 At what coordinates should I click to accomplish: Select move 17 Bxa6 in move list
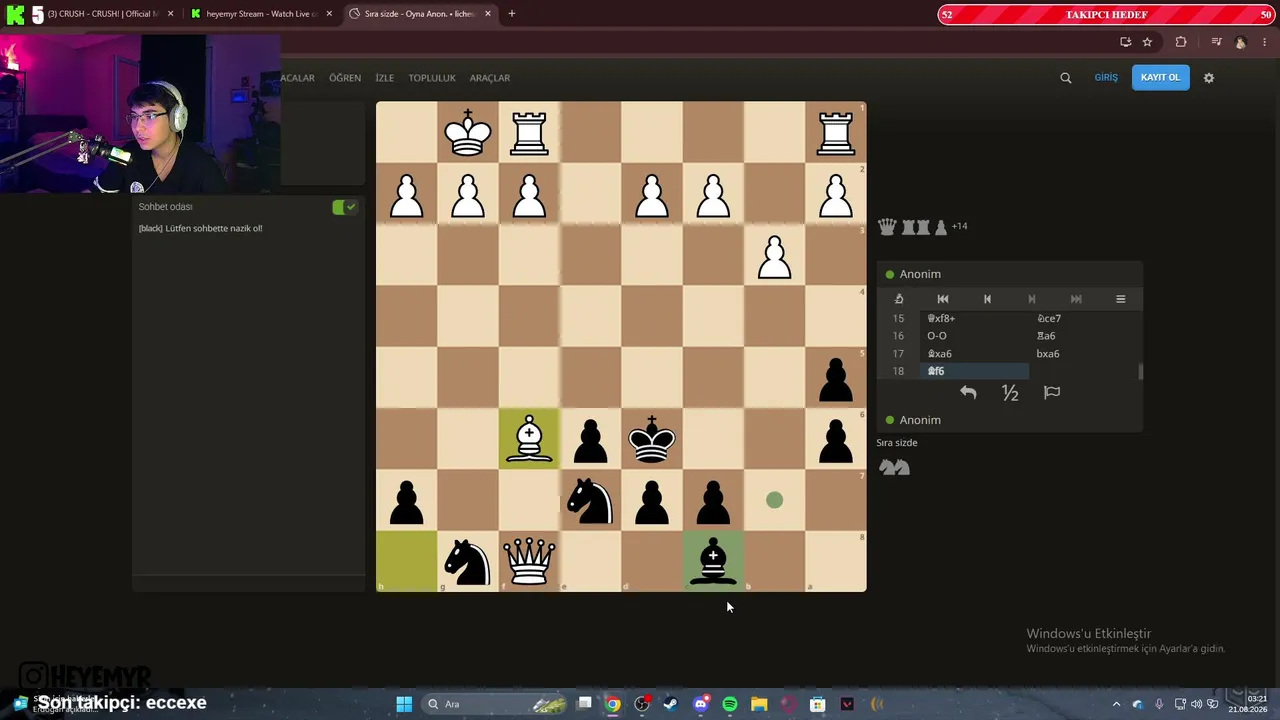pyautogui.click(x=973, y=354)
